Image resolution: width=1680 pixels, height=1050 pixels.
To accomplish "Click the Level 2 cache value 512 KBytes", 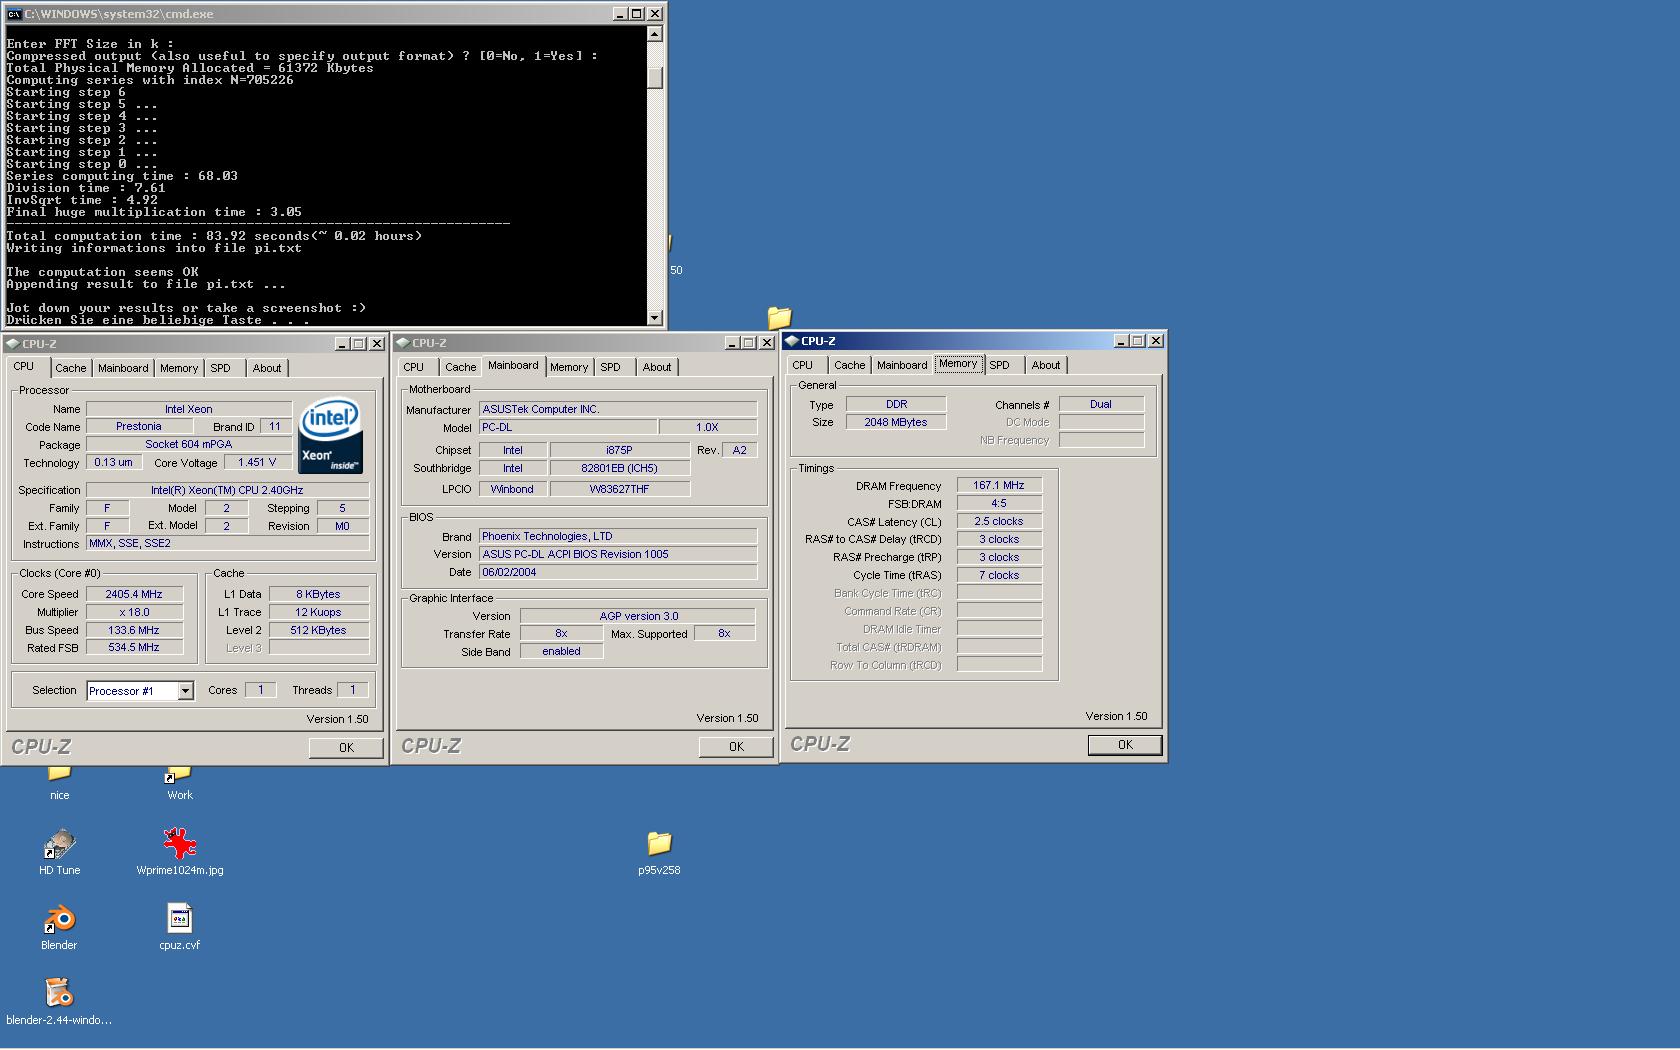I will click(318, 630).
